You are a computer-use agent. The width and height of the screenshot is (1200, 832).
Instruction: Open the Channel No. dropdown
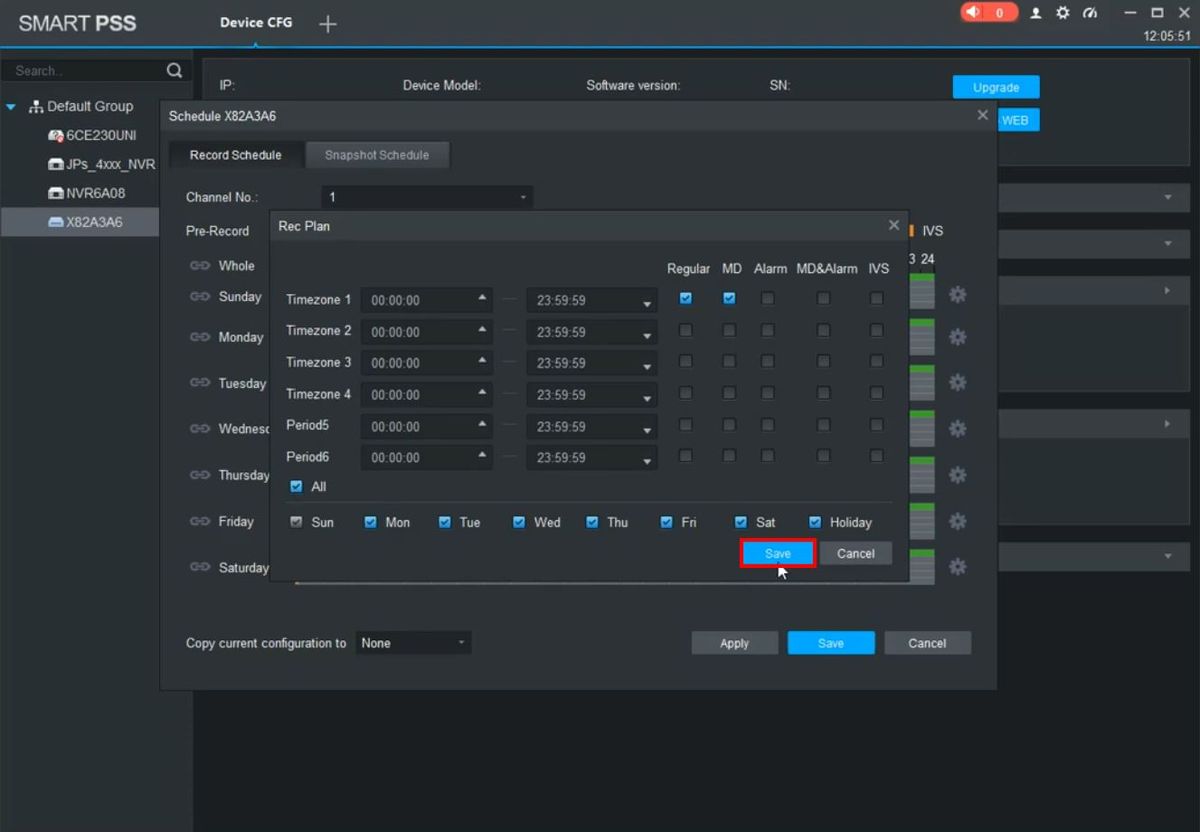click(x=427, y=198)
